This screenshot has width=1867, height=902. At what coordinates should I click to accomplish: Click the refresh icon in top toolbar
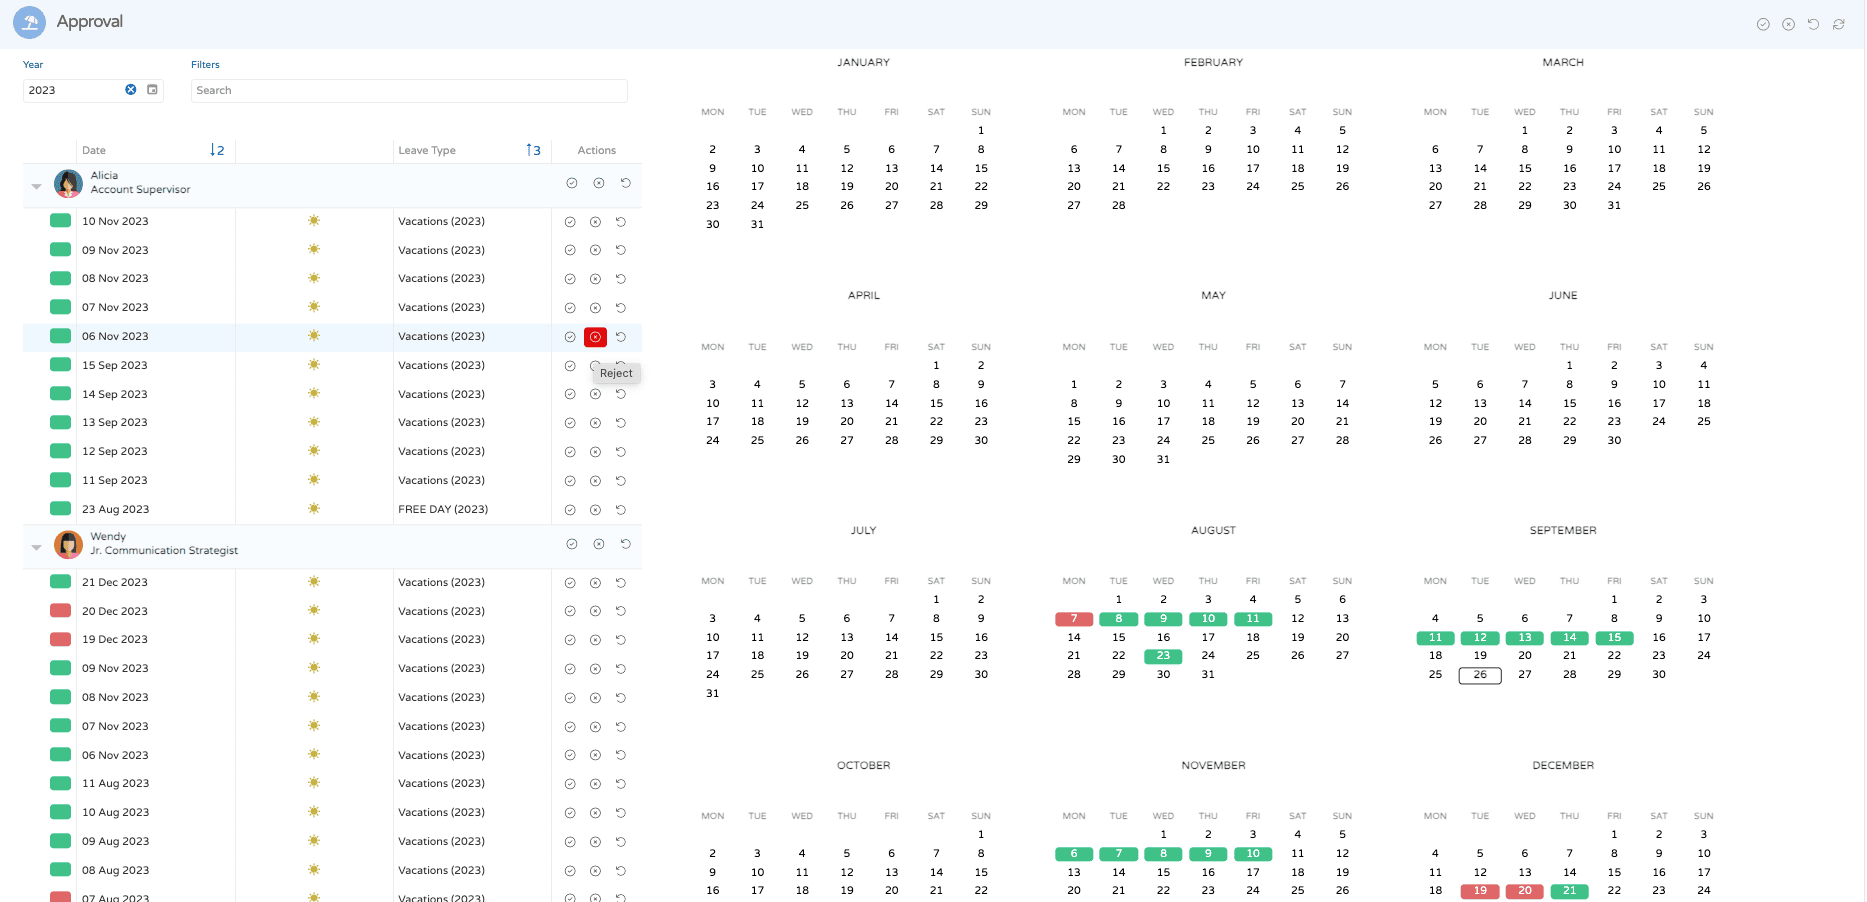pos(1838,24)
